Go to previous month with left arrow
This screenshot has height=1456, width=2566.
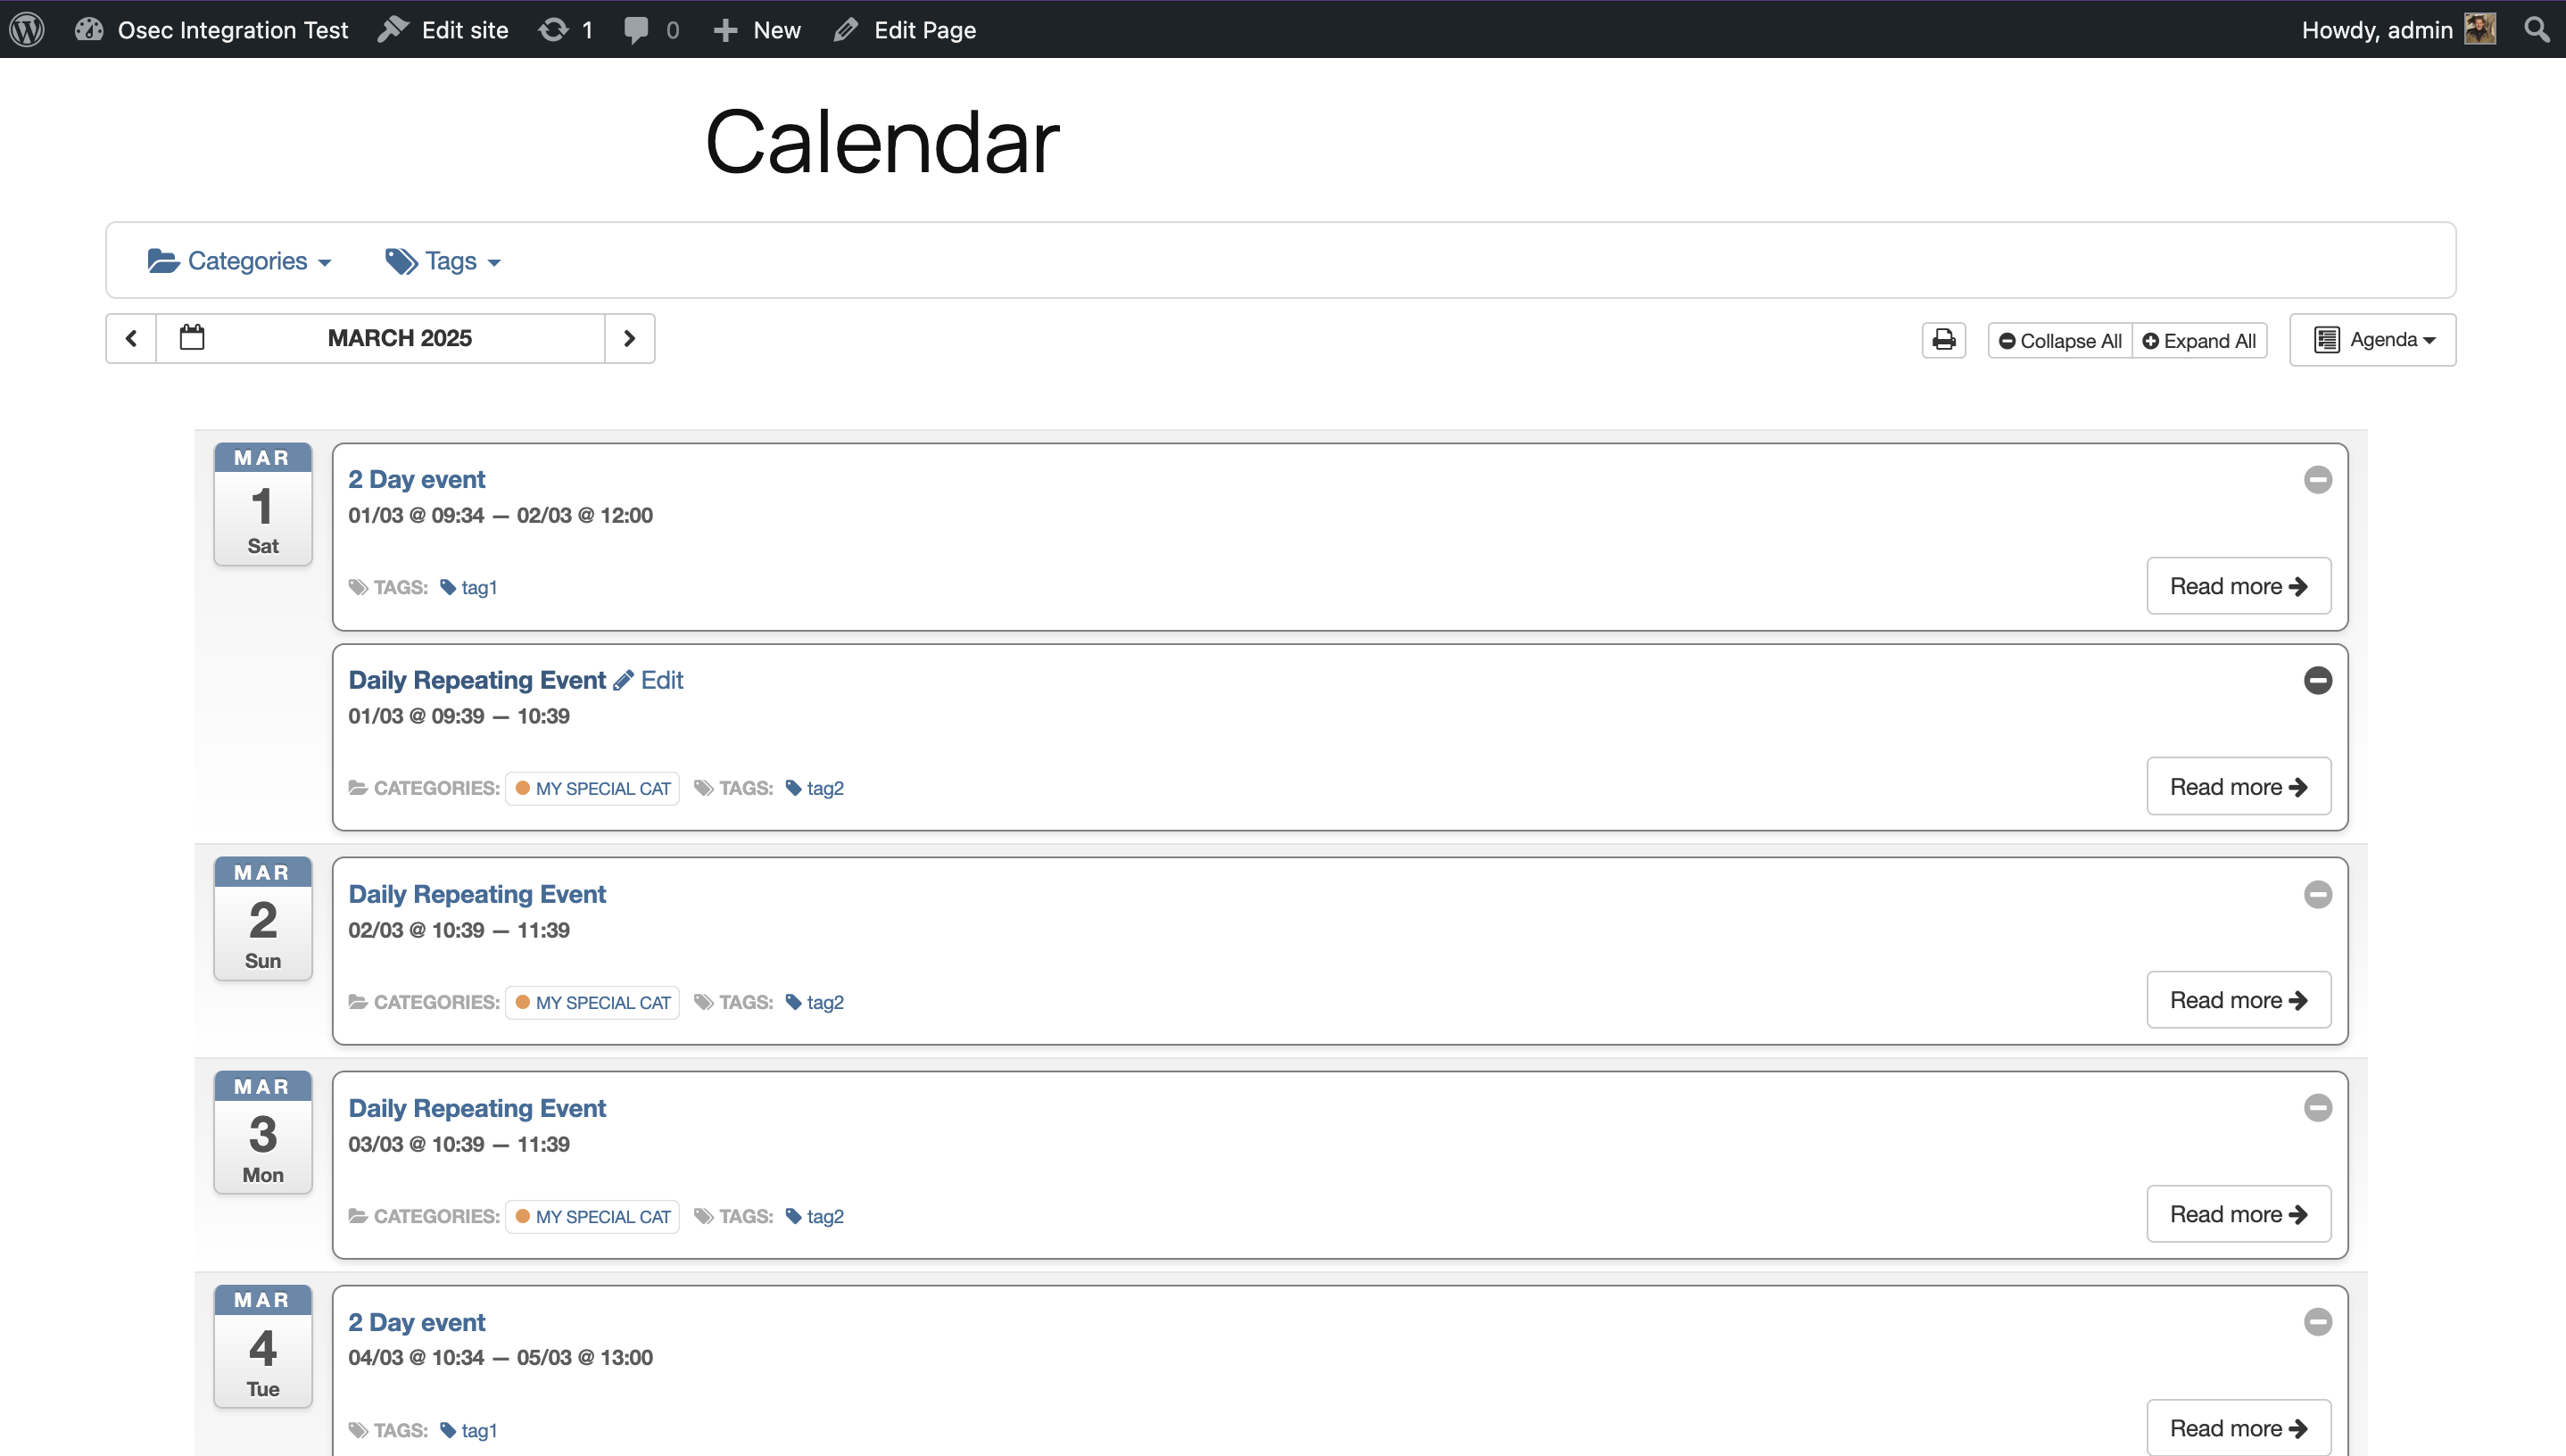(131, 338)
